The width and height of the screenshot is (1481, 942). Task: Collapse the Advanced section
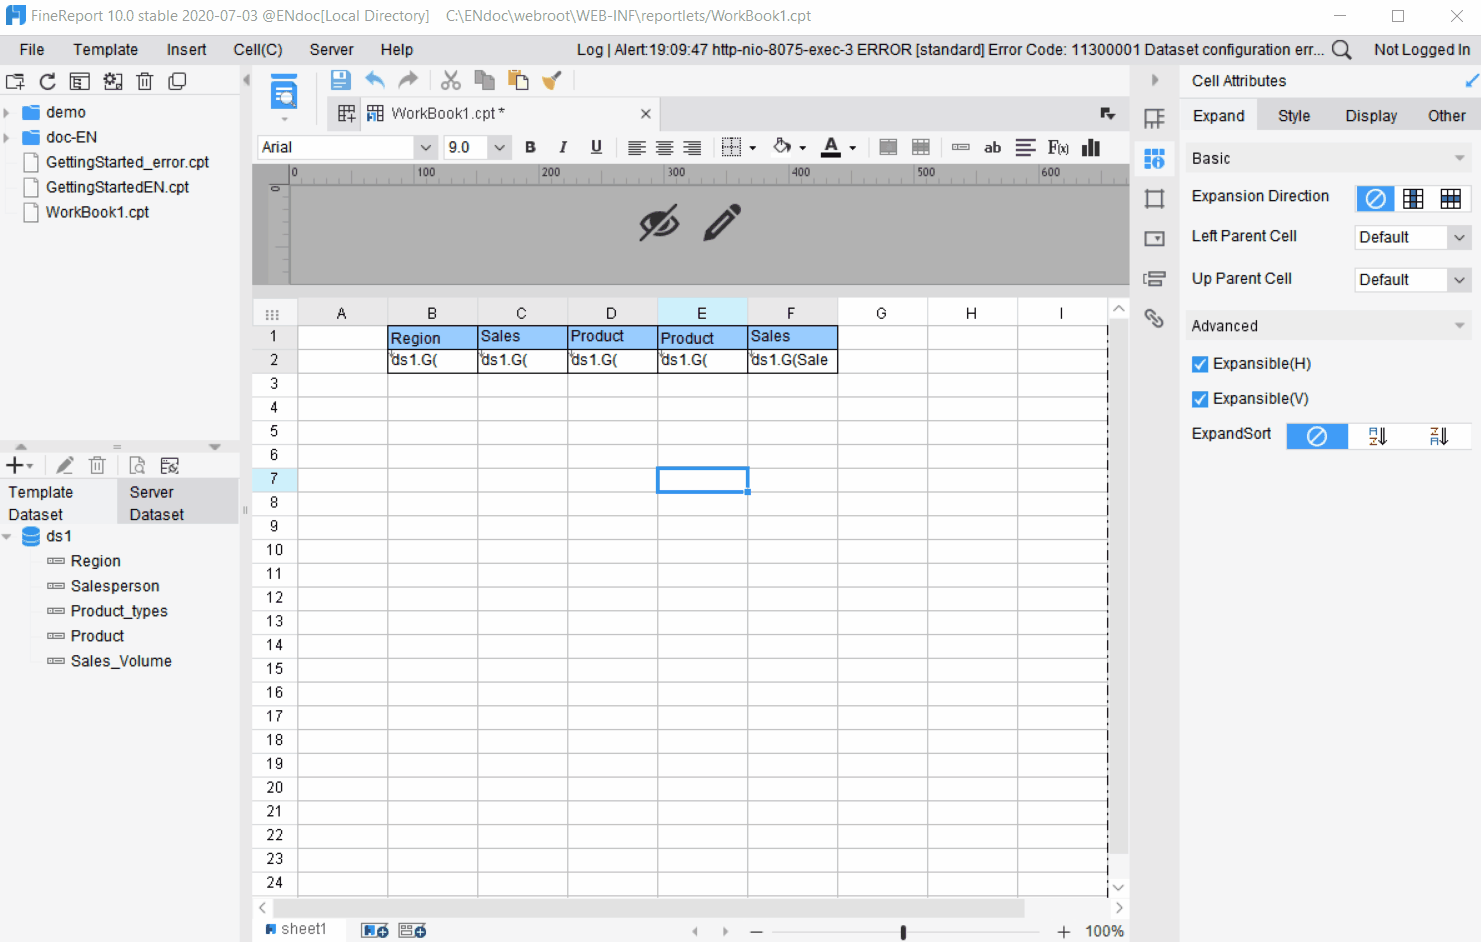(x=1459, y=326)
